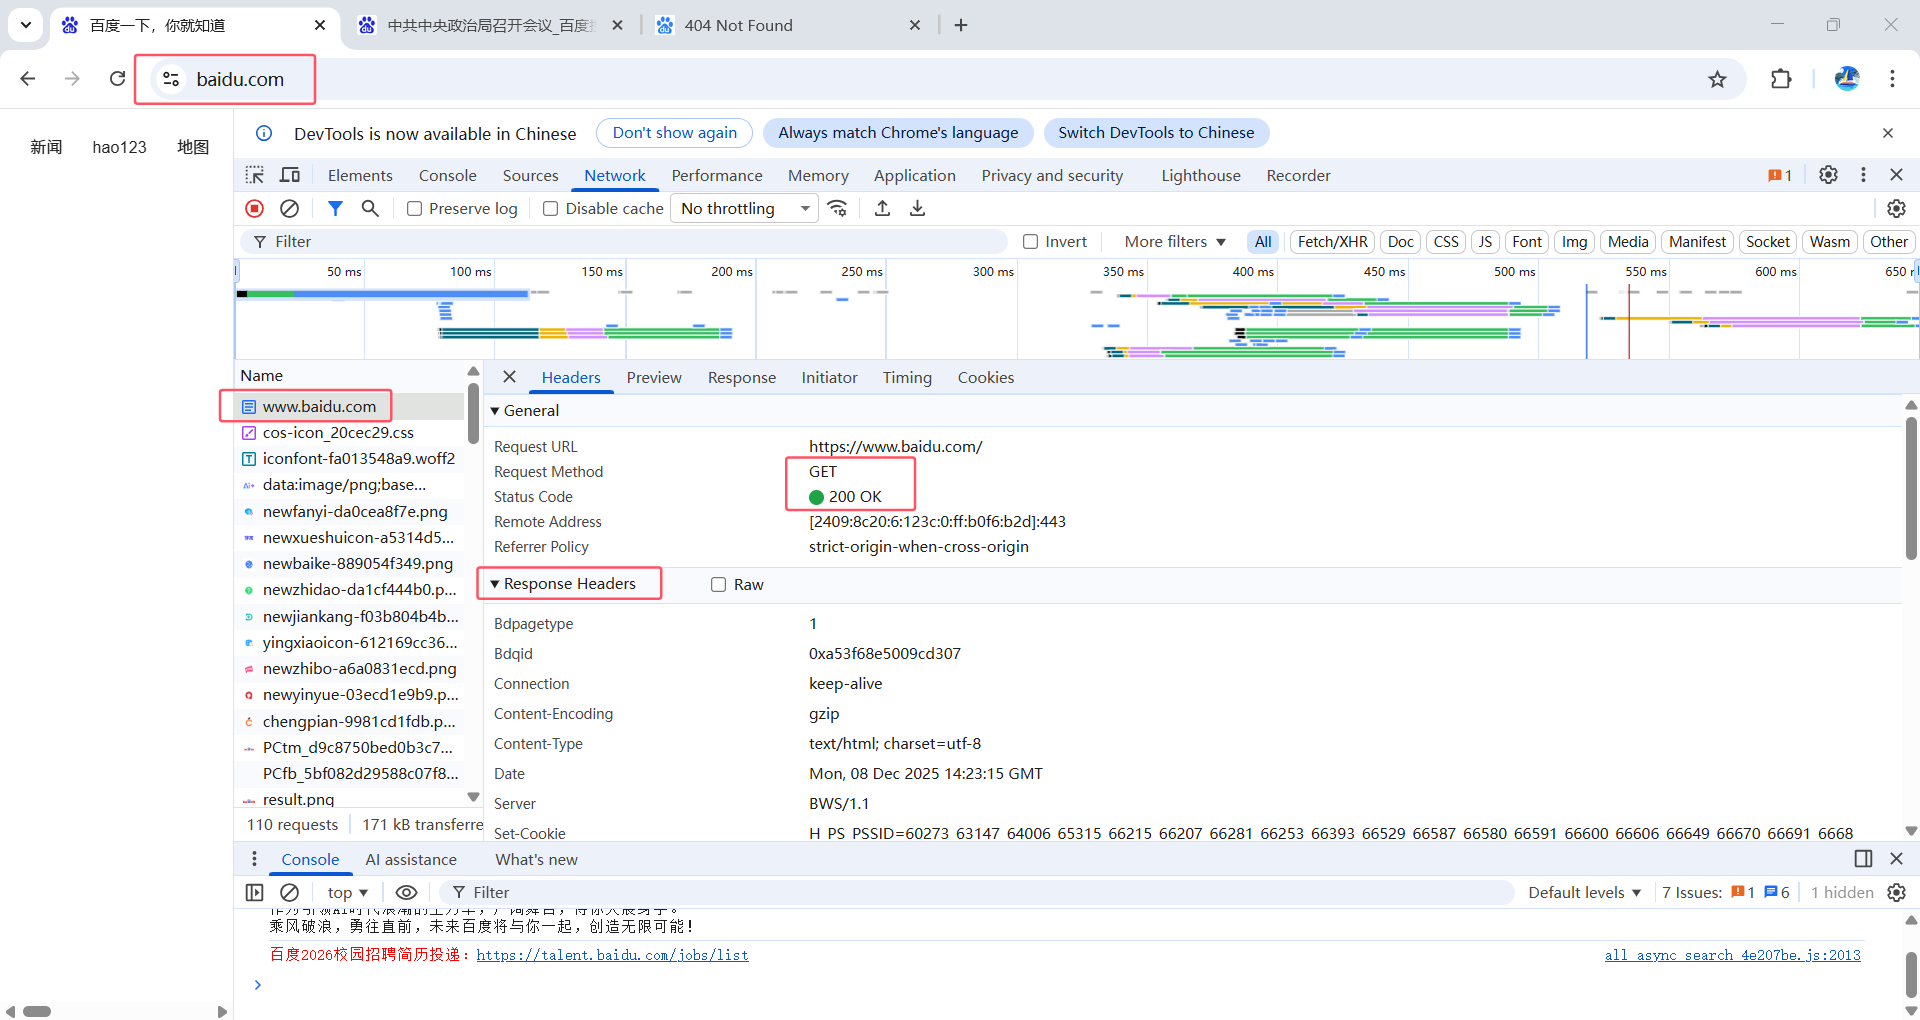Open network conditions wifi icon

click(838, 208)
